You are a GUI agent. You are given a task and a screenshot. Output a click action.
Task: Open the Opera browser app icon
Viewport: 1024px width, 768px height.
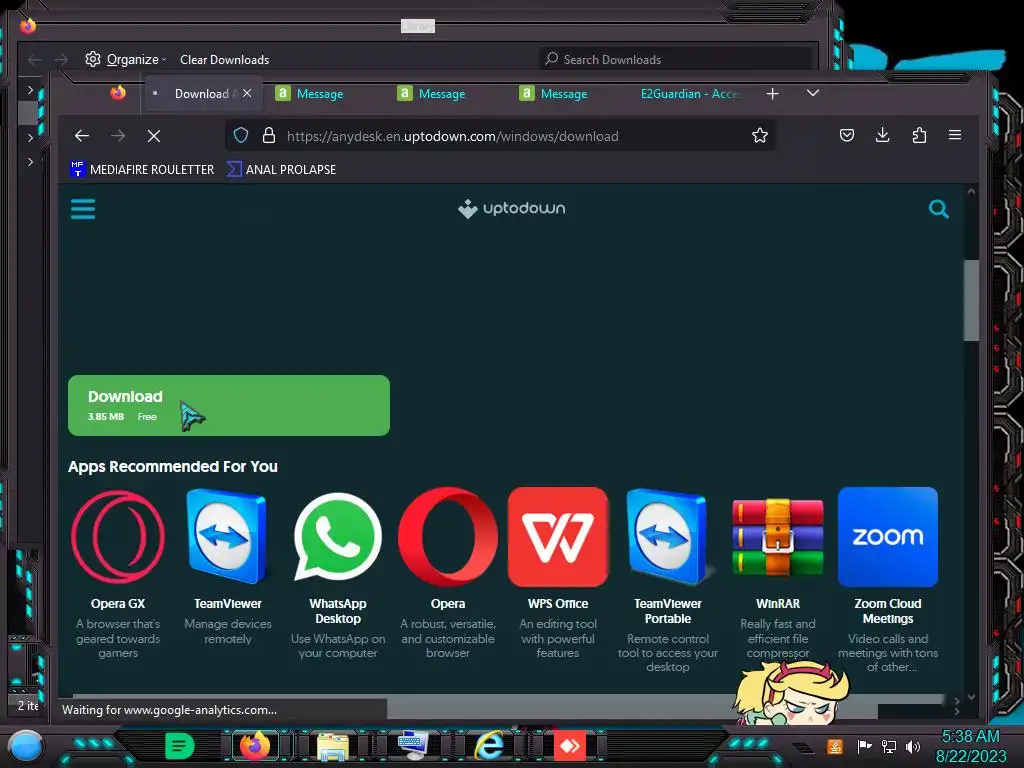tap(447, 536)
